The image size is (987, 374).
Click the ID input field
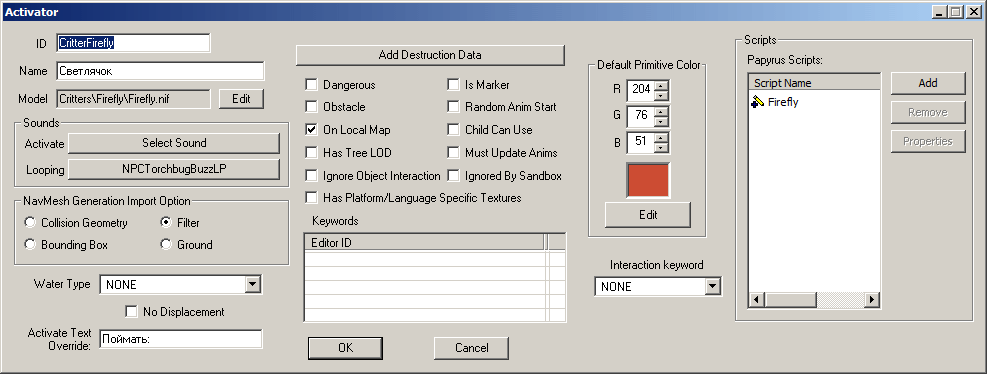click(x=133, y=43)
